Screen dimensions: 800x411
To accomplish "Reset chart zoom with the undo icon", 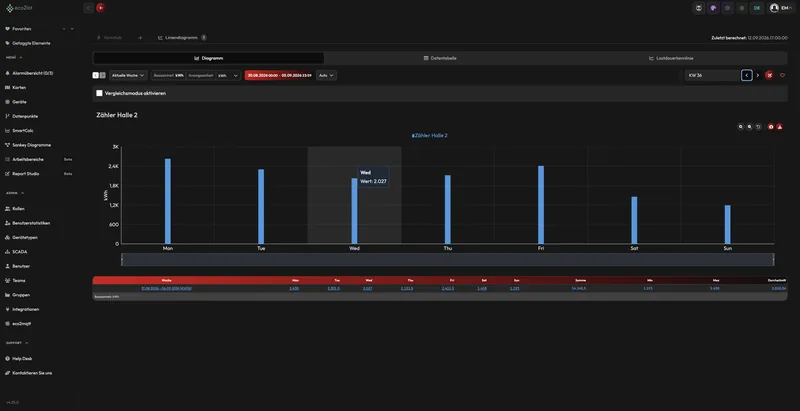I will [759, 127].
